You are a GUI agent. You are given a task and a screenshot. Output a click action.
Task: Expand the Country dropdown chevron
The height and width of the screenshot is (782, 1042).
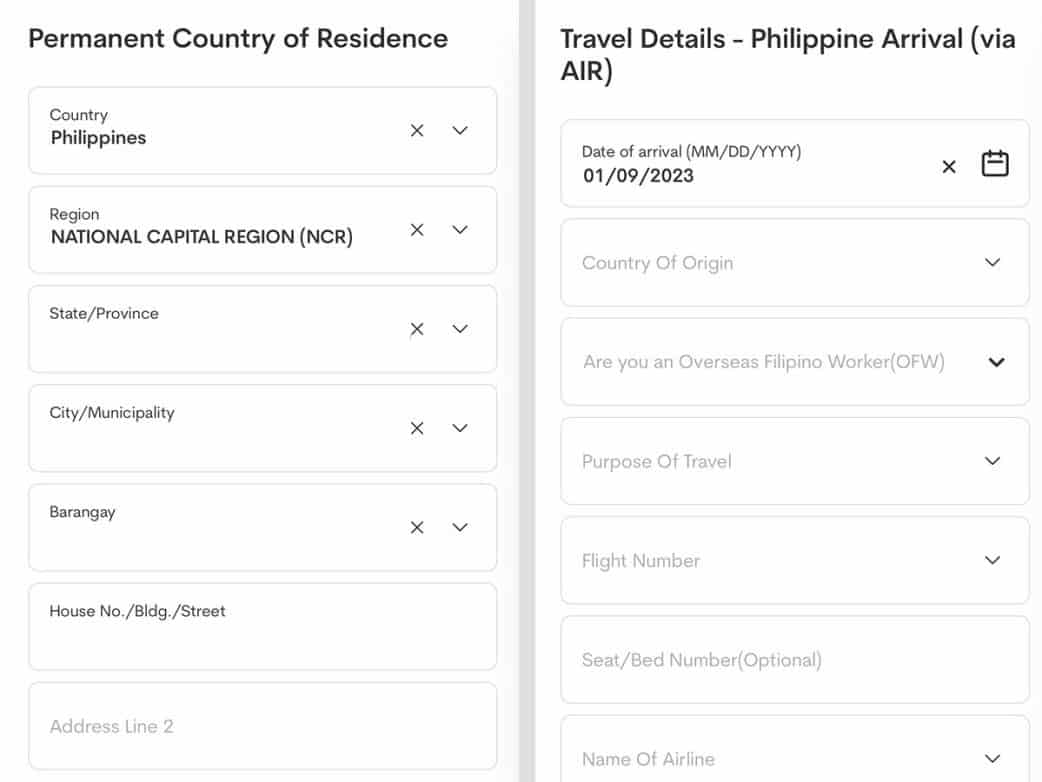coord(460,131)
